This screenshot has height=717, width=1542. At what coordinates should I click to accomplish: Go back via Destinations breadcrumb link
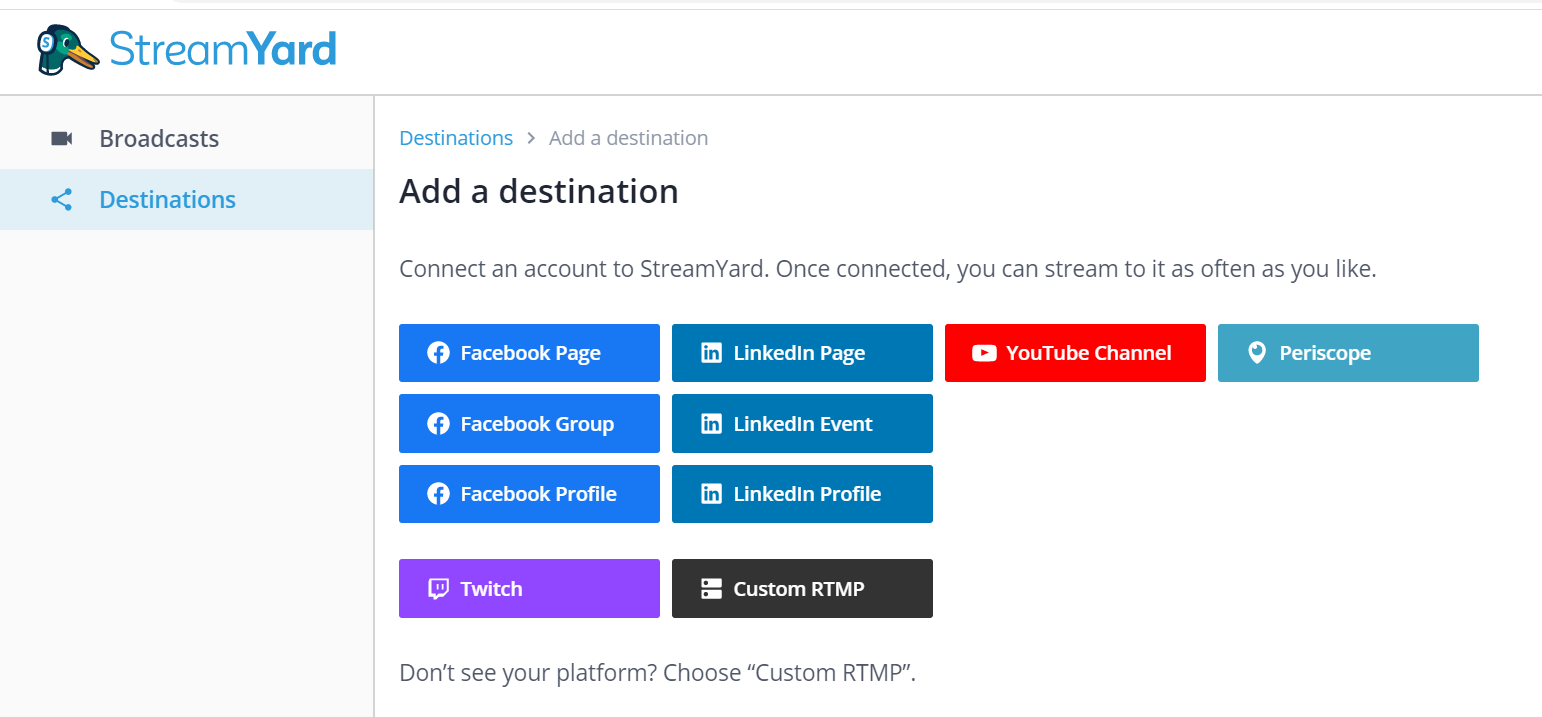click(456, 138)
